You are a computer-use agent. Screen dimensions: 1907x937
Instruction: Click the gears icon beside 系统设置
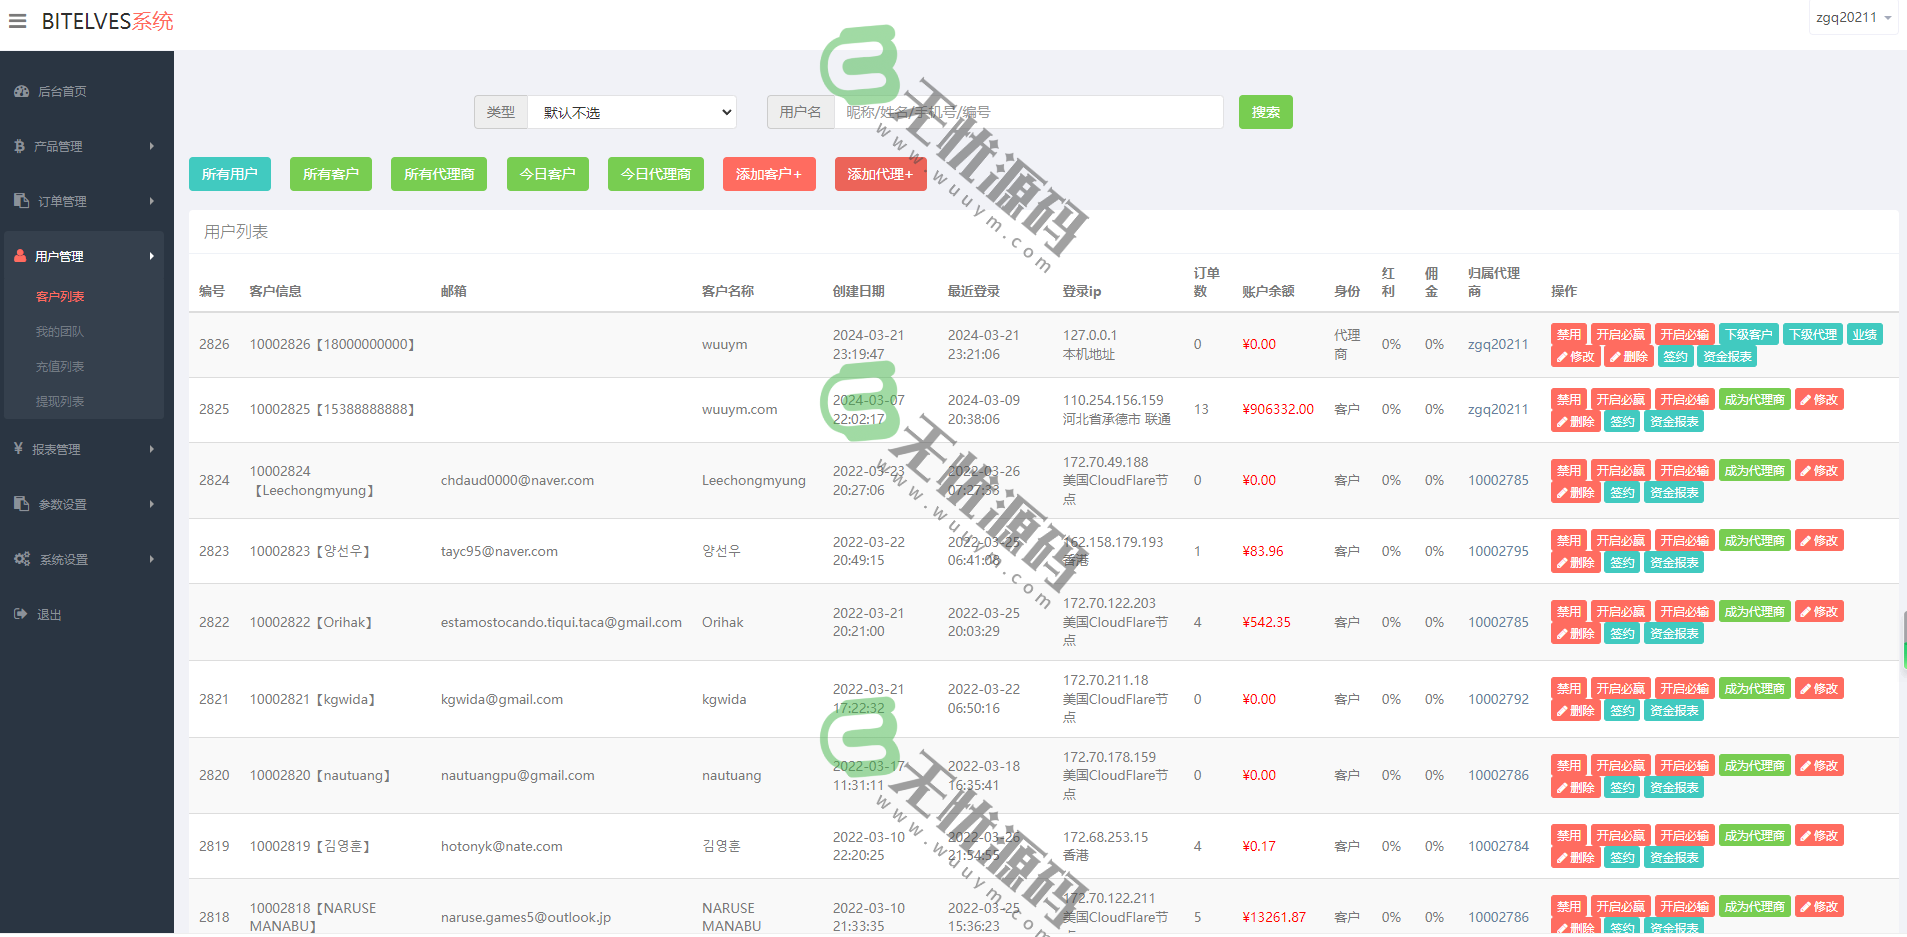click(x=21, y=559)
